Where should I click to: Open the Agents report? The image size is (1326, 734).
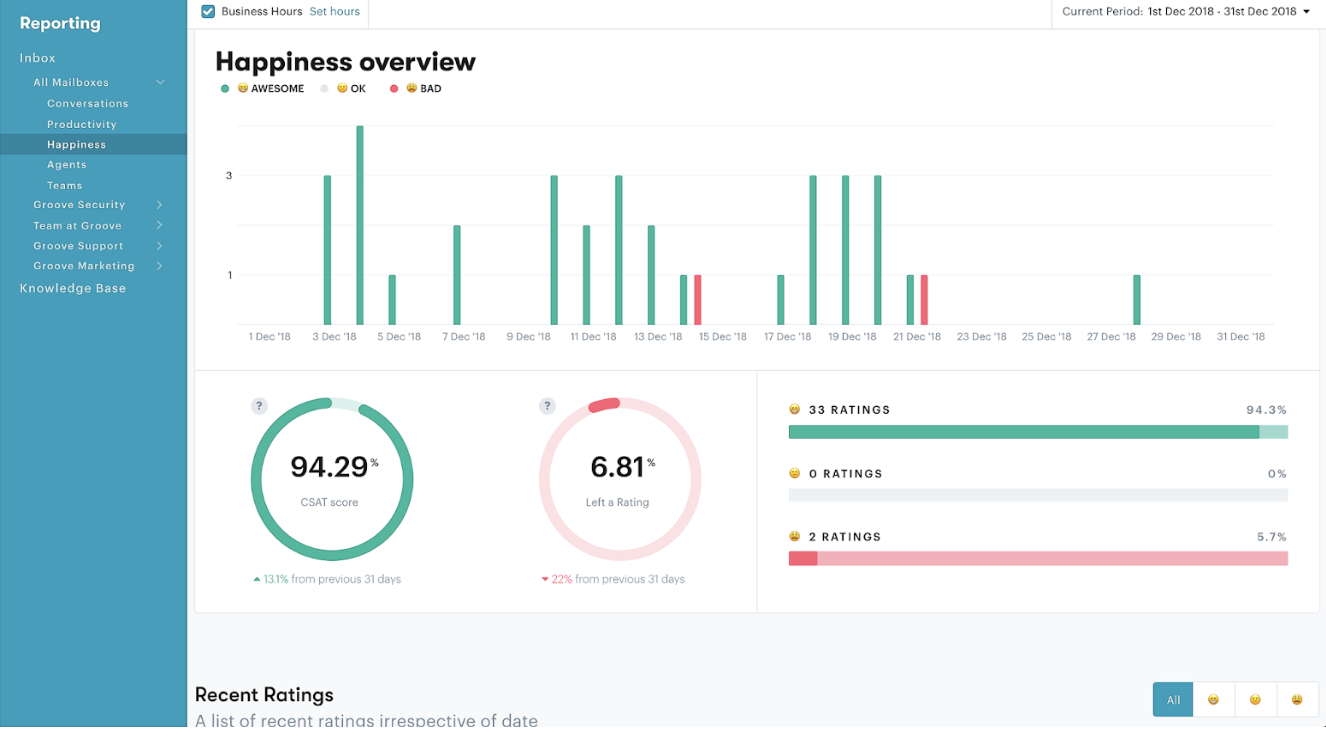[67, 165]
